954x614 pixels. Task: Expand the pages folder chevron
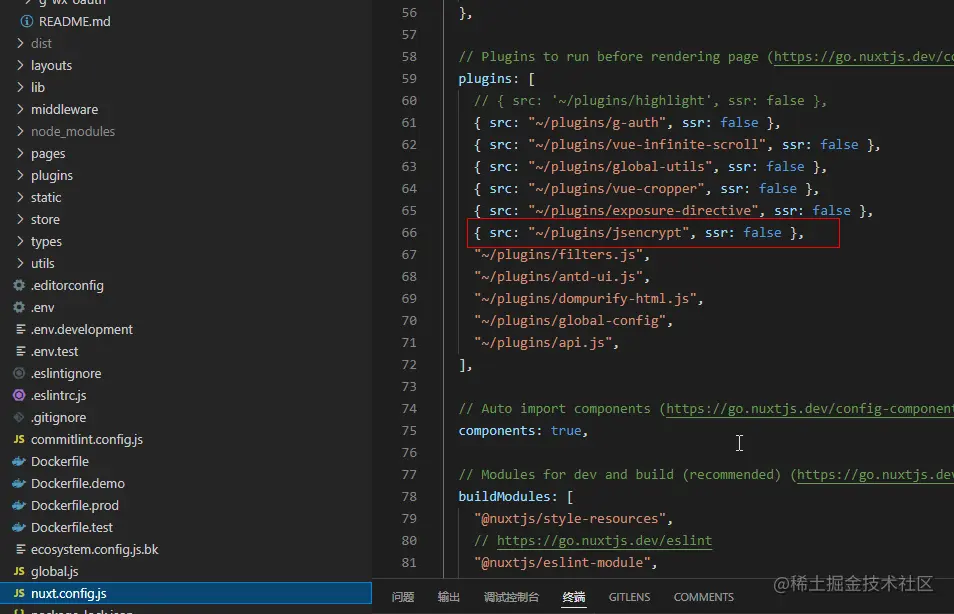[x=20, y=153]
